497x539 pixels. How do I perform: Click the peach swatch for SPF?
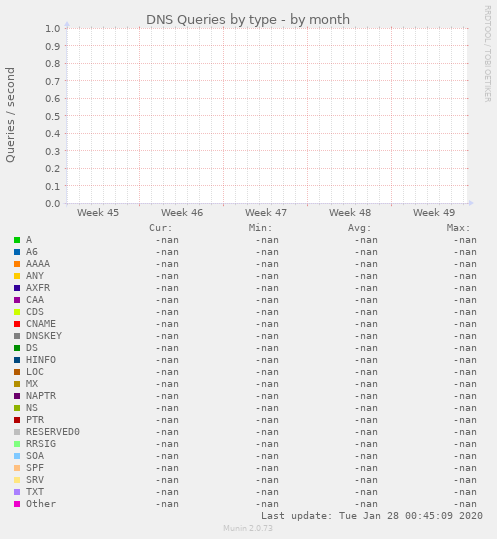(x=17, y=468)
